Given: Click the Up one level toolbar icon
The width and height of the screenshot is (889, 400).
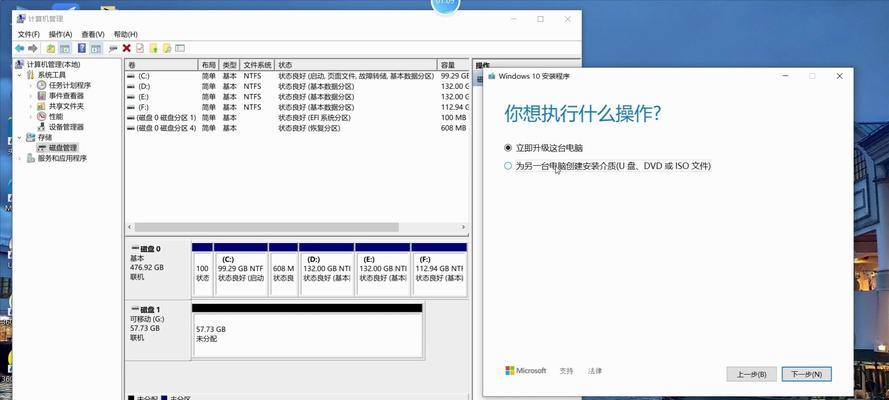Looking at the screenshot, I should pyautogui.click(x=51, y=49).
